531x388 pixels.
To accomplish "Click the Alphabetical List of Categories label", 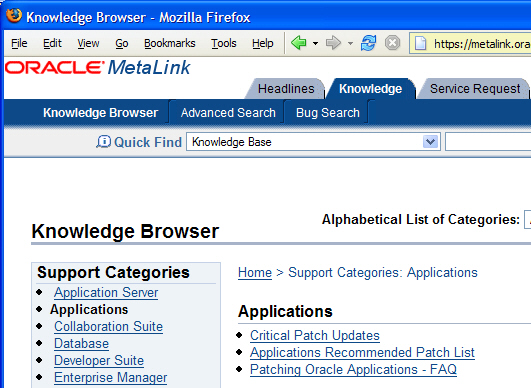I will click(x=421, y=219).
